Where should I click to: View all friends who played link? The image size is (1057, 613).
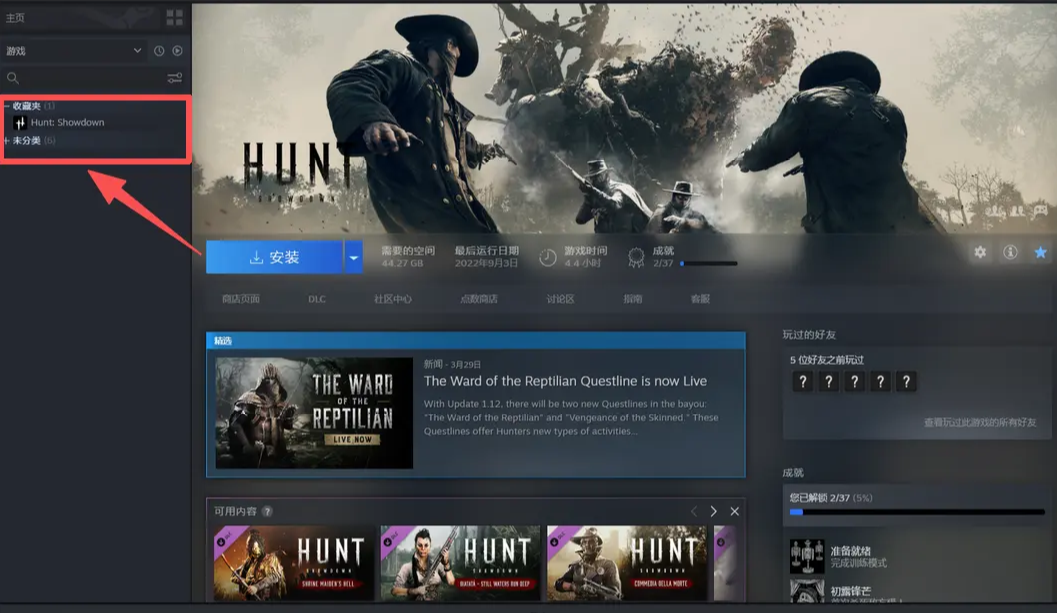pyautogui.click(x=979, y=423)
